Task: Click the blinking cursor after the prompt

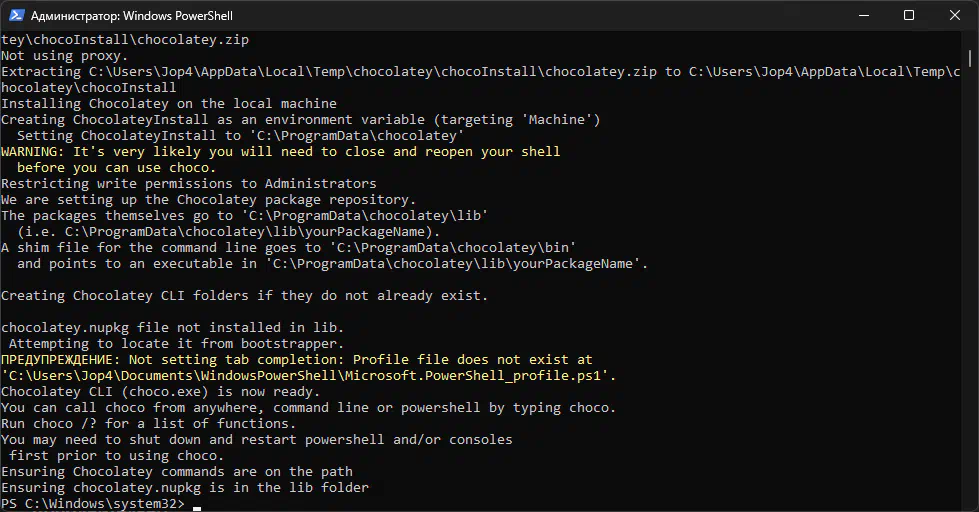Action: click(x=197, y=508)
